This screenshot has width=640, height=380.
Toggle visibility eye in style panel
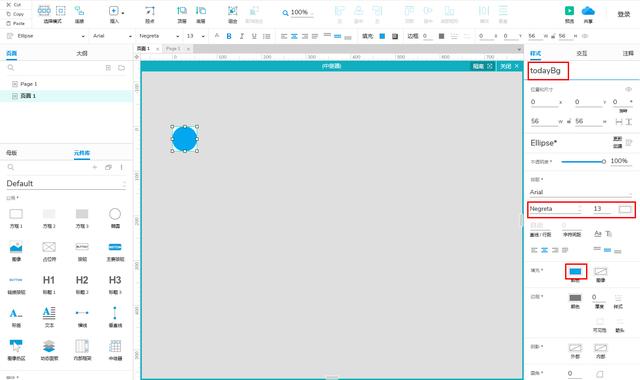629,89
